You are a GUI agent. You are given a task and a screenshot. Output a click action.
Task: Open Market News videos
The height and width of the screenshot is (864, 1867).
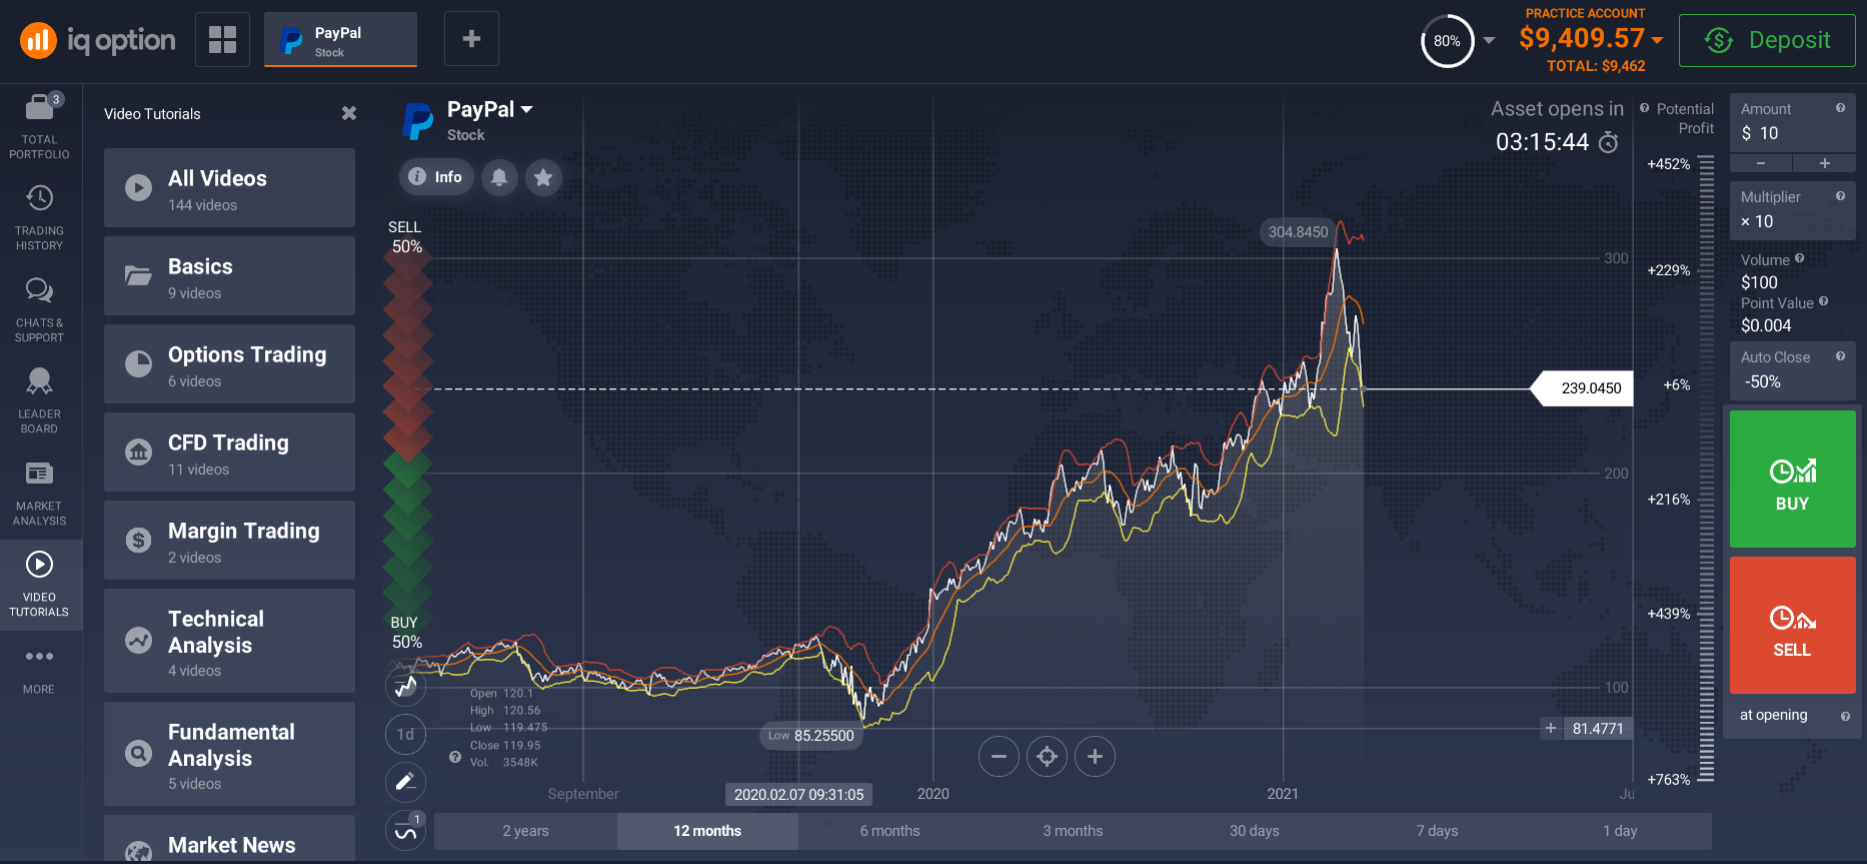pos(229,840)
